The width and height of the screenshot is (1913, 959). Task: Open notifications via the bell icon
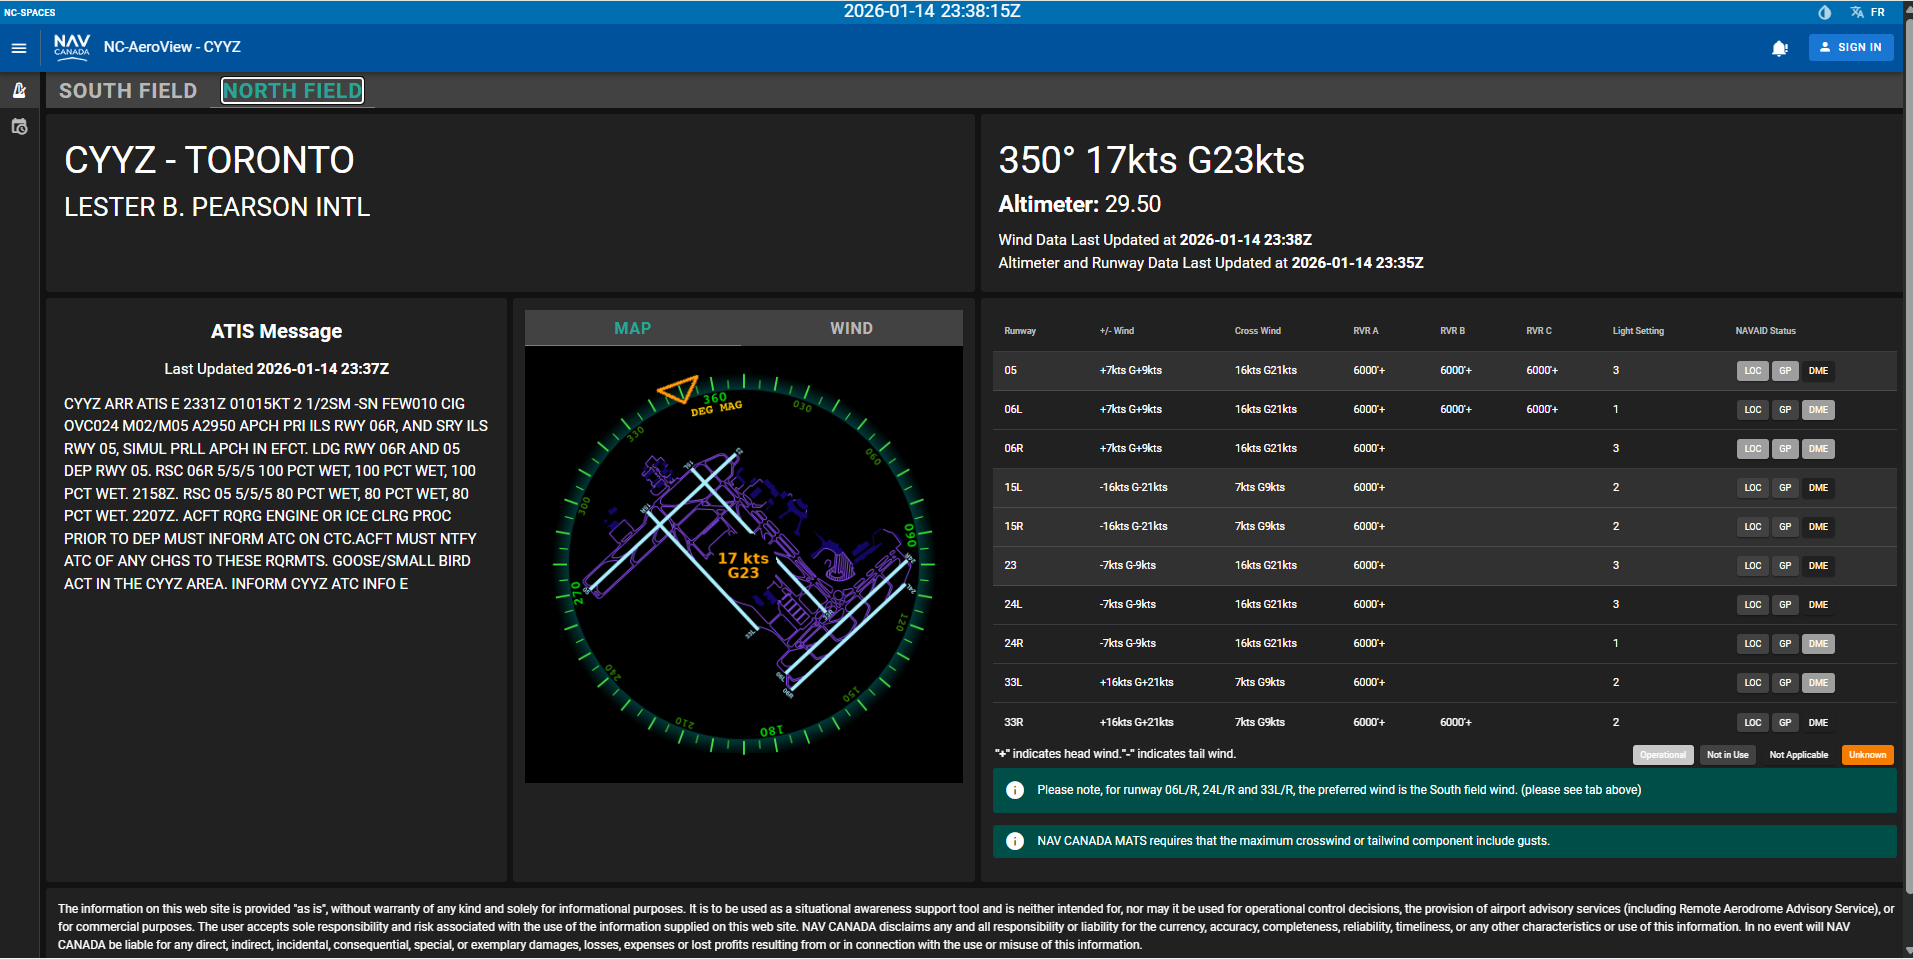coord(1781,47)
